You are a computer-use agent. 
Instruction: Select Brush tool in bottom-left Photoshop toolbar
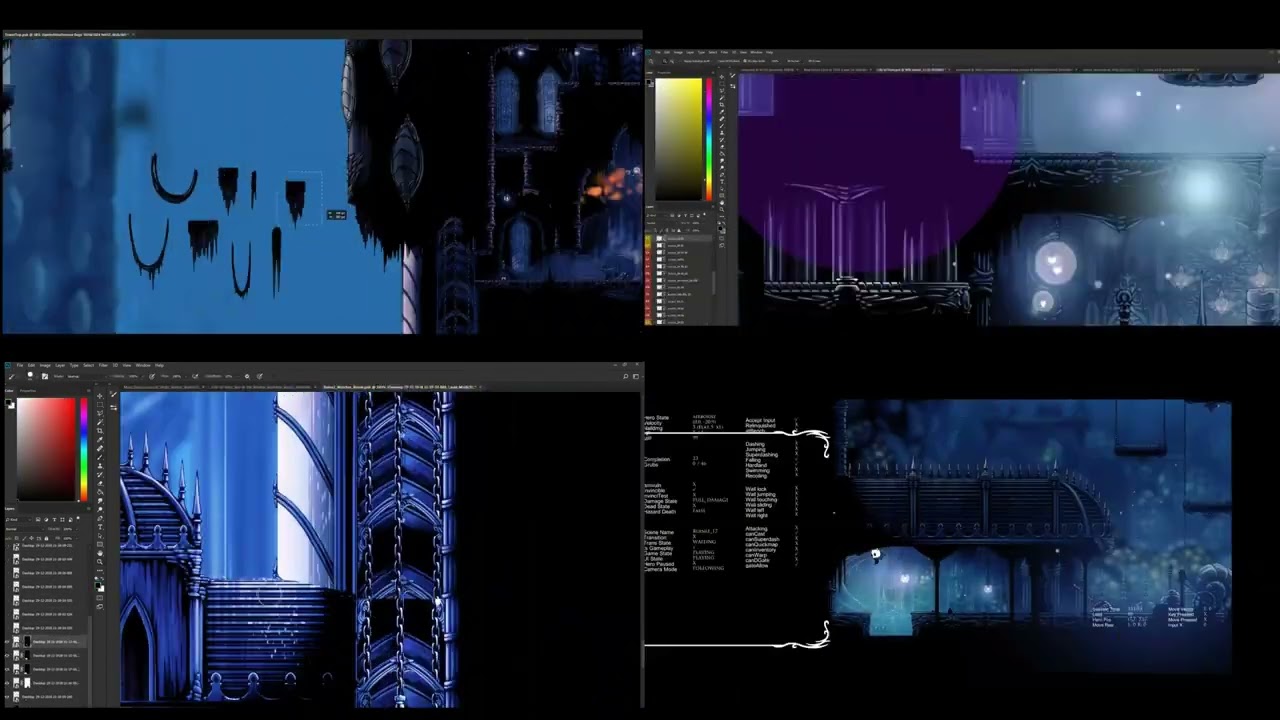point(100,457)
